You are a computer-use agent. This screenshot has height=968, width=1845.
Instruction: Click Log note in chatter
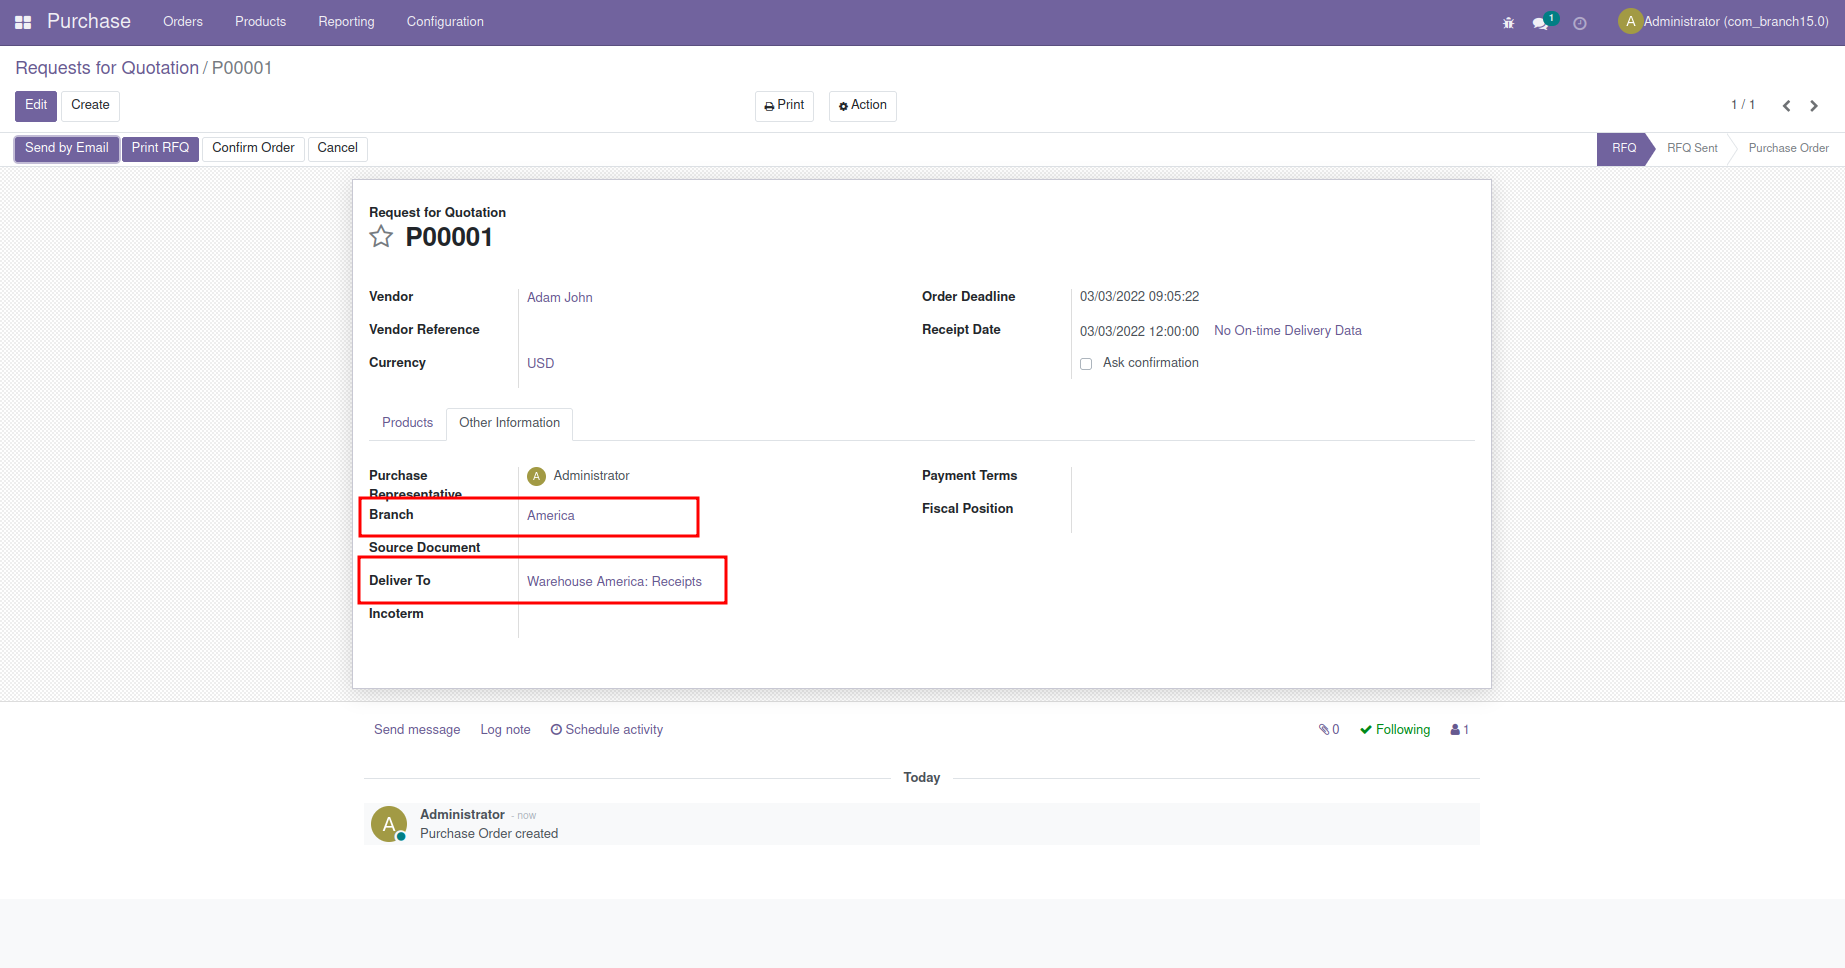[x=505, y=730]
